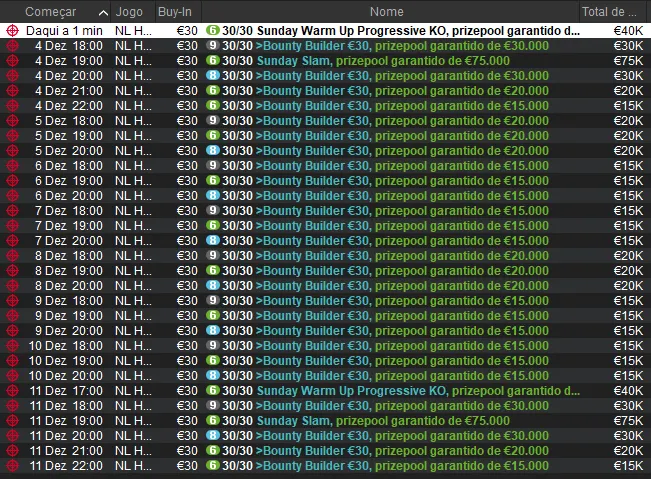Click the 8-player icon on 11 Dez 20:00 row
The height and width of the screenshot is (479, 651).
point(212,436)
